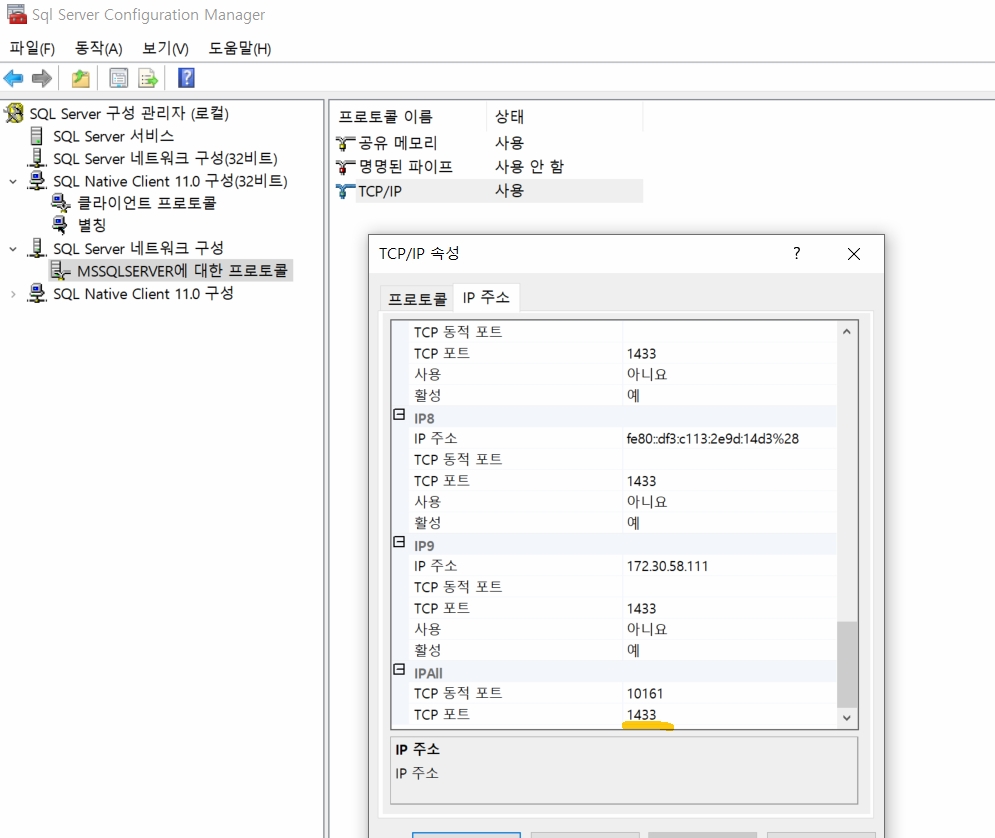Click the IPAll TCP 동적 포트 value 10161
The image size is (995, 838).
645,693
